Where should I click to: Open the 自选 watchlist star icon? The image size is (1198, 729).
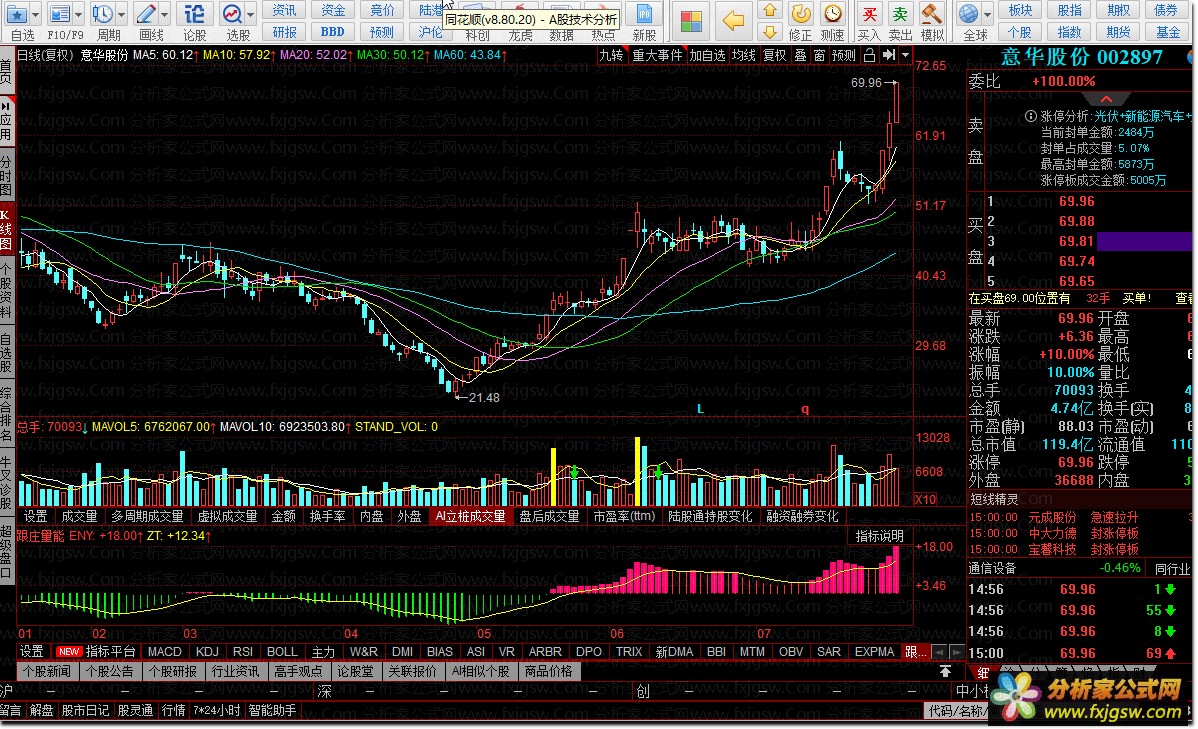[x=17, y=14]
